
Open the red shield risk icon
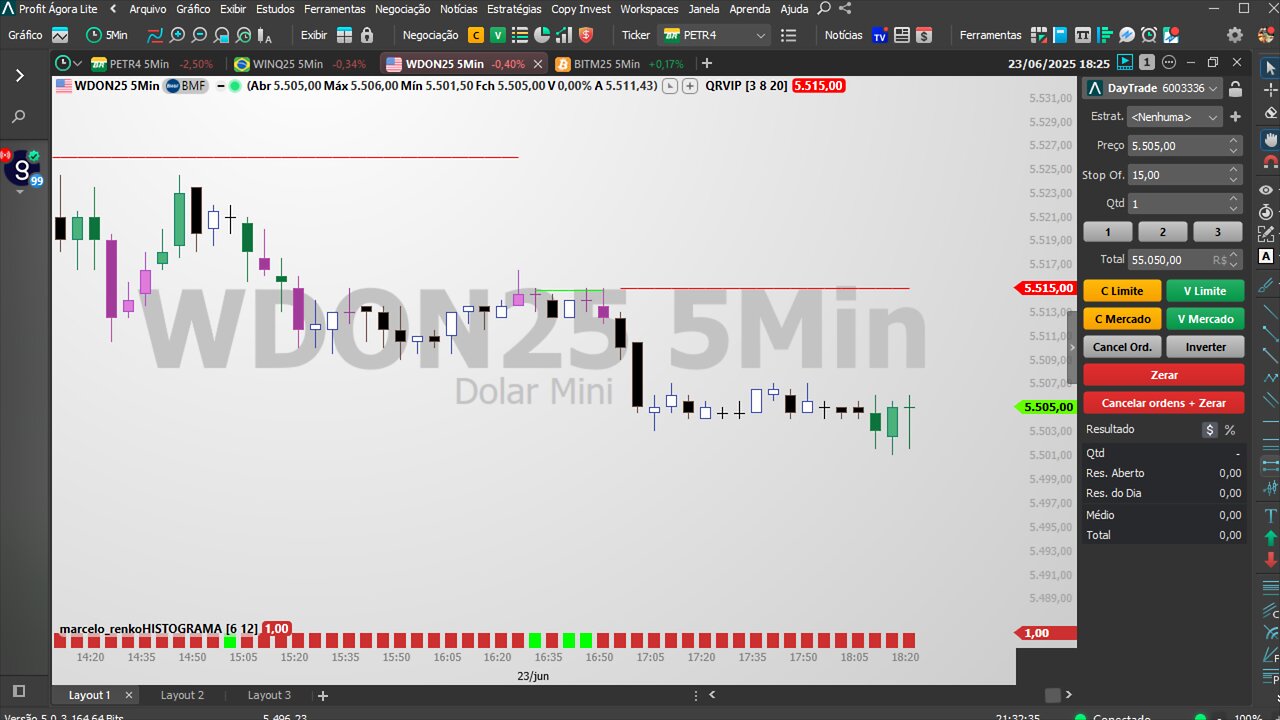[586, 35]
